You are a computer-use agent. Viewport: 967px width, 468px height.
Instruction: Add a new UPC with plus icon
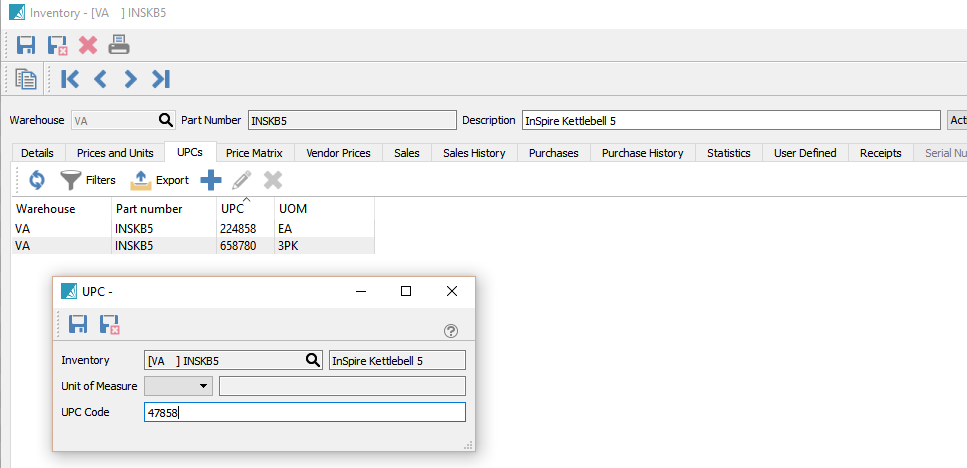211,180
